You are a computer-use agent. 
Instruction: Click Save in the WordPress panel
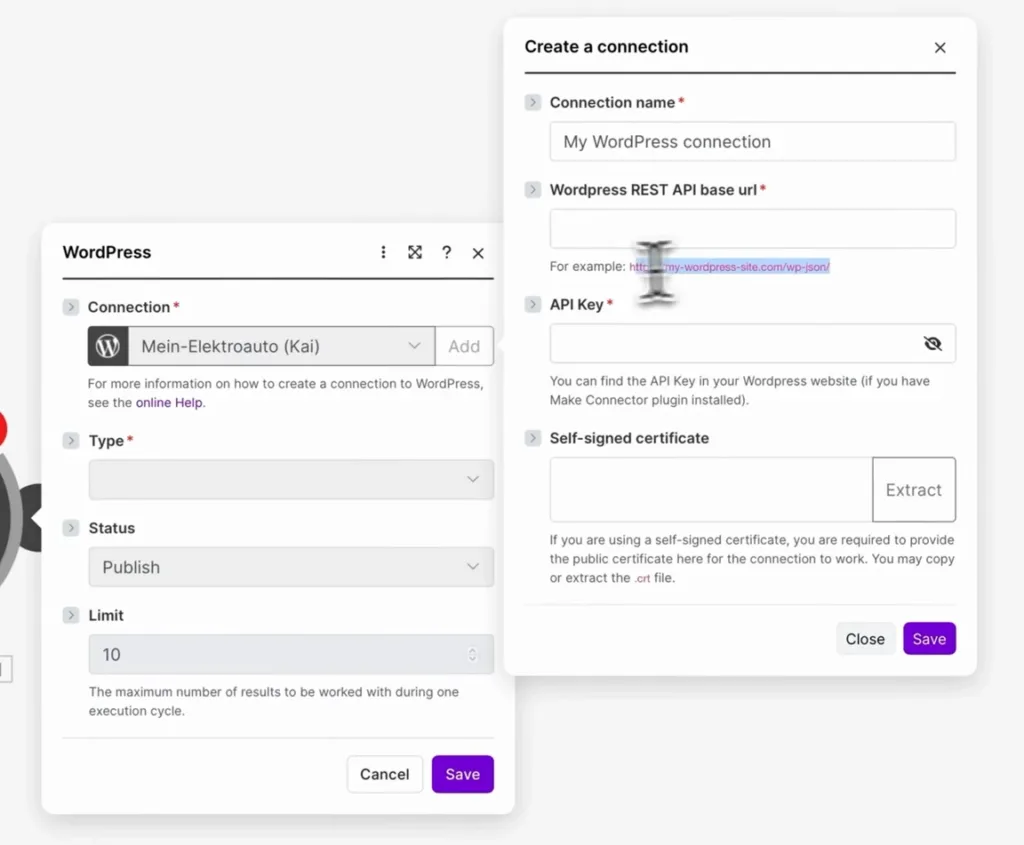click(x=462, y=774)
